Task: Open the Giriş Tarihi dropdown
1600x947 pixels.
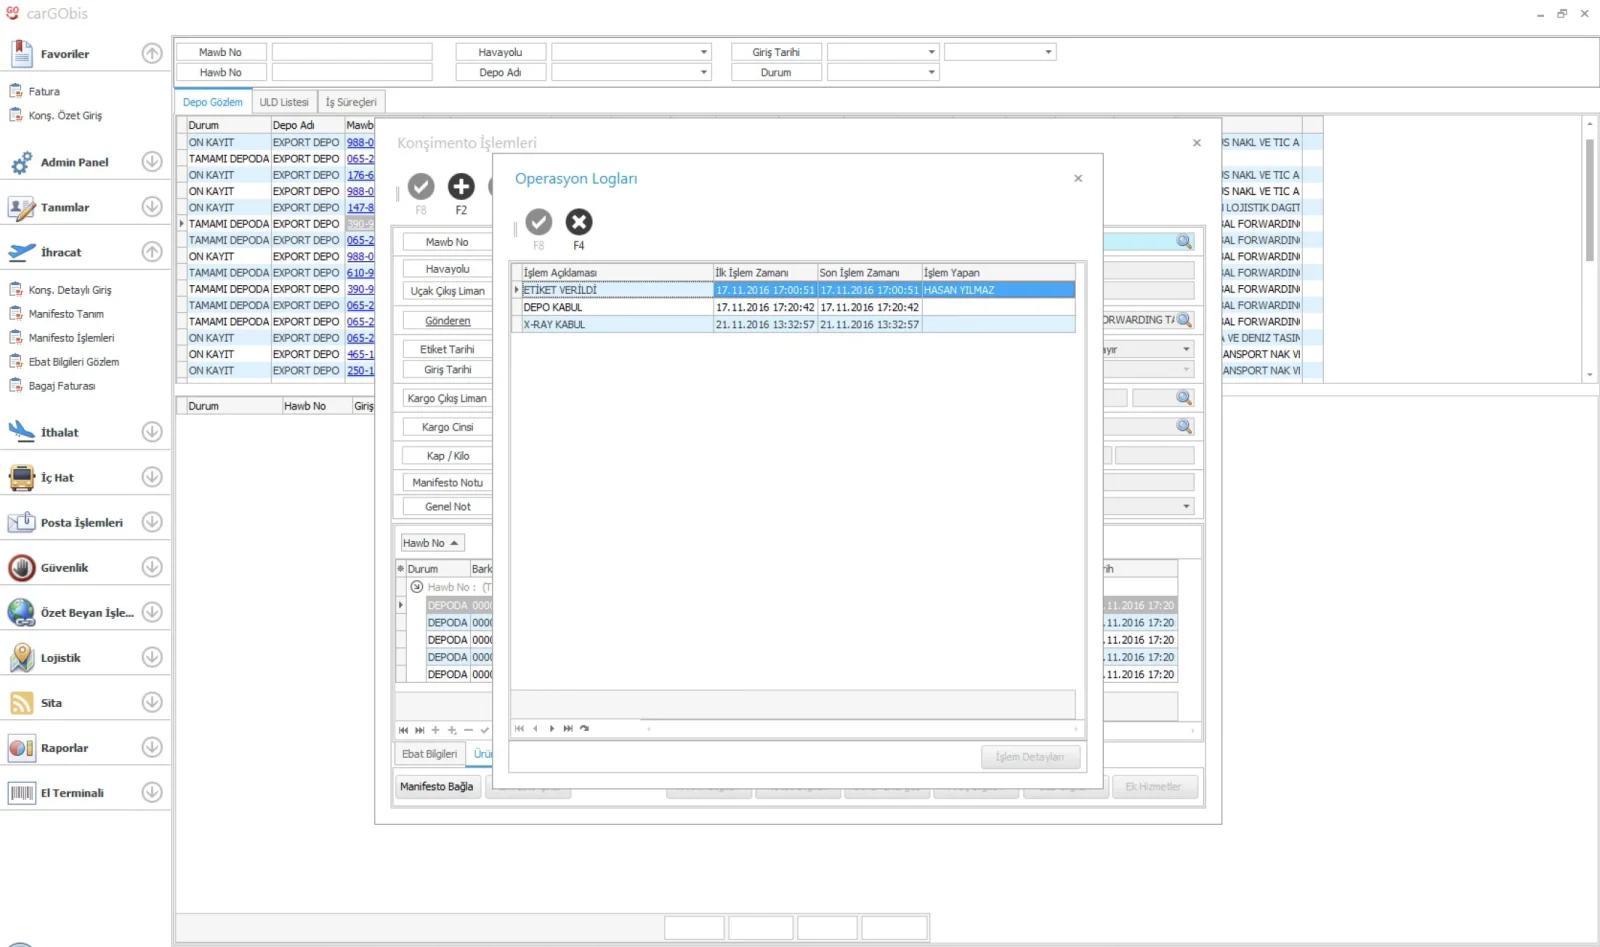Action: pos(931,52)
